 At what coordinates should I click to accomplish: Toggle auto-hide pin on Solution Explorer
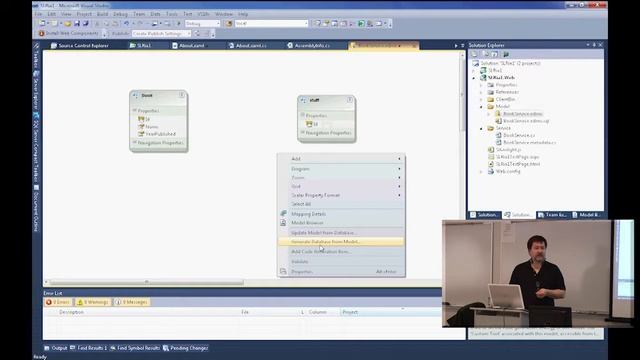click(x=594, y=45)
